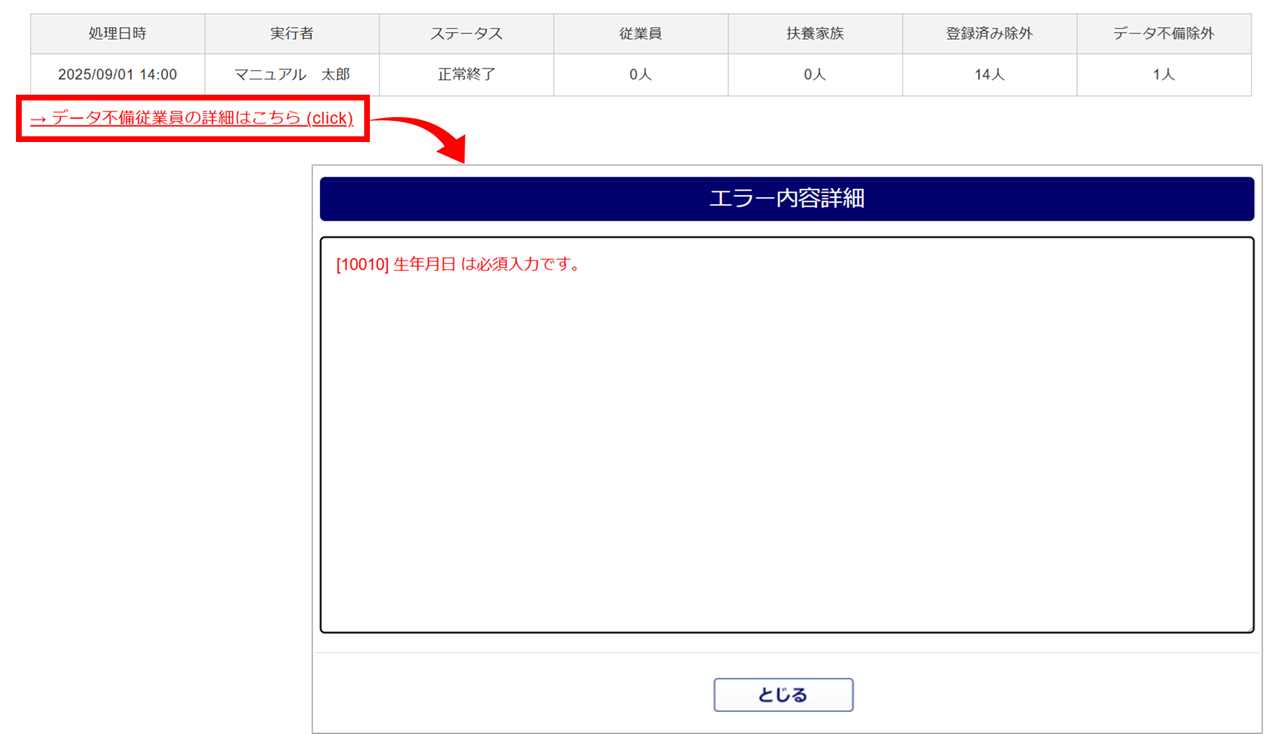
Task: Click the とじる button
Action: click(x=783, y=695)
